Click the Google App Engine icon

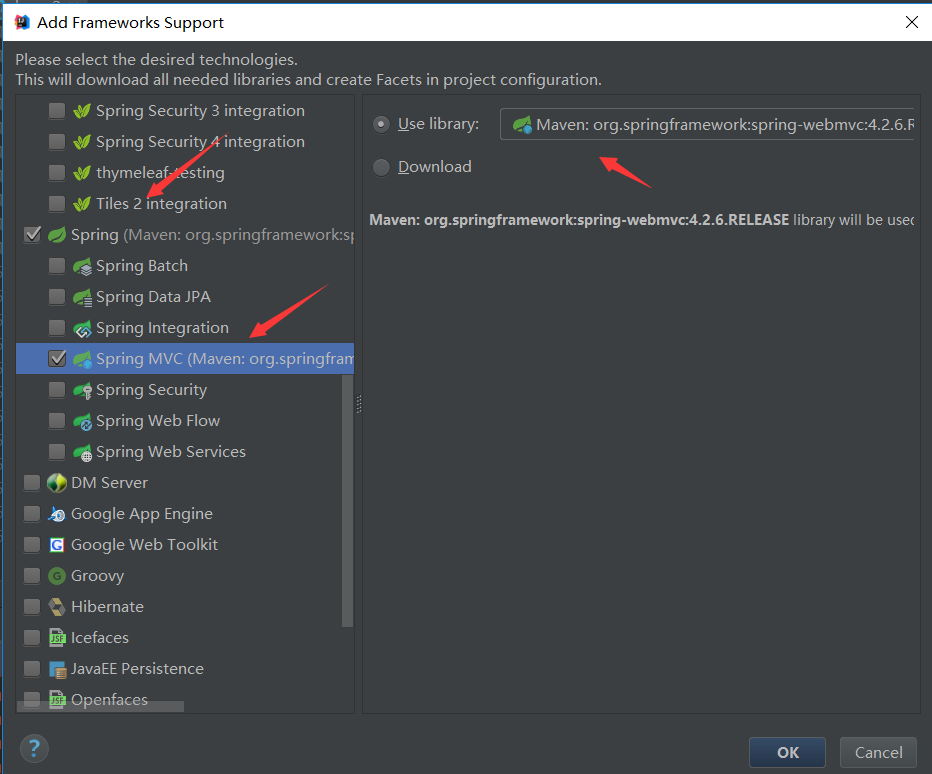tap(57, 514)
